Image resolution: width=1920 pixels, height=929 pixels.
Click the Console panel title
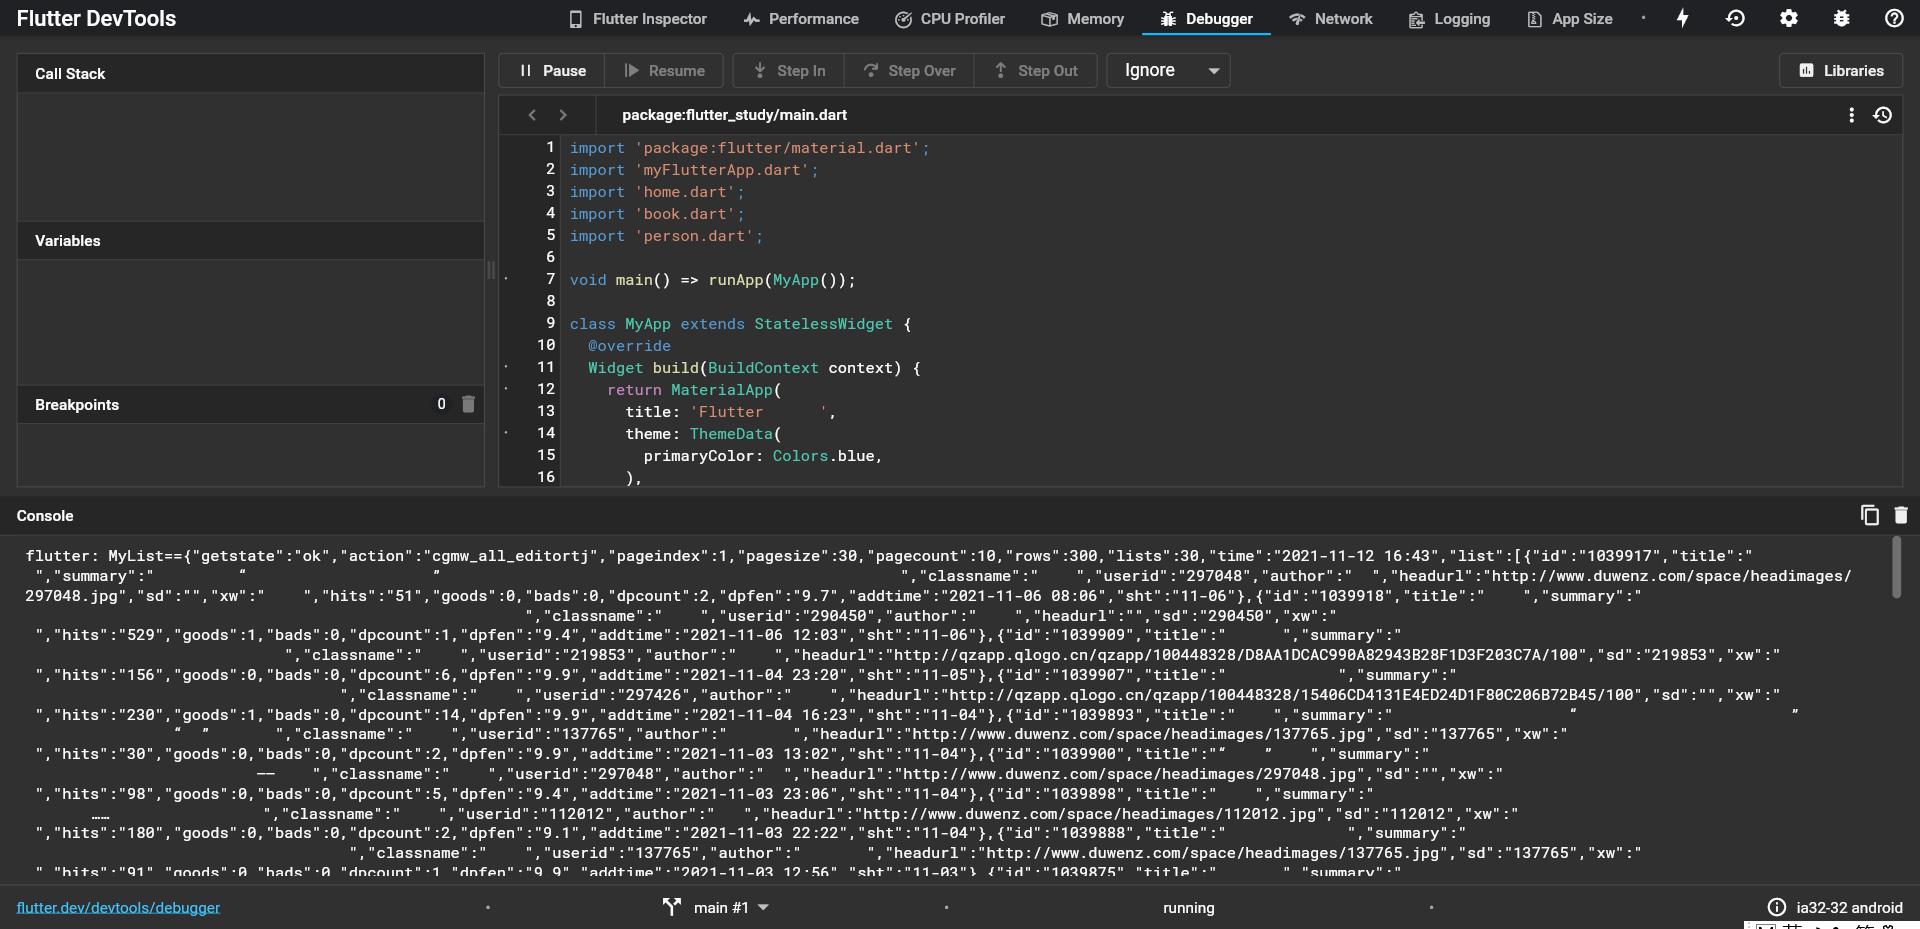point(45,516)
